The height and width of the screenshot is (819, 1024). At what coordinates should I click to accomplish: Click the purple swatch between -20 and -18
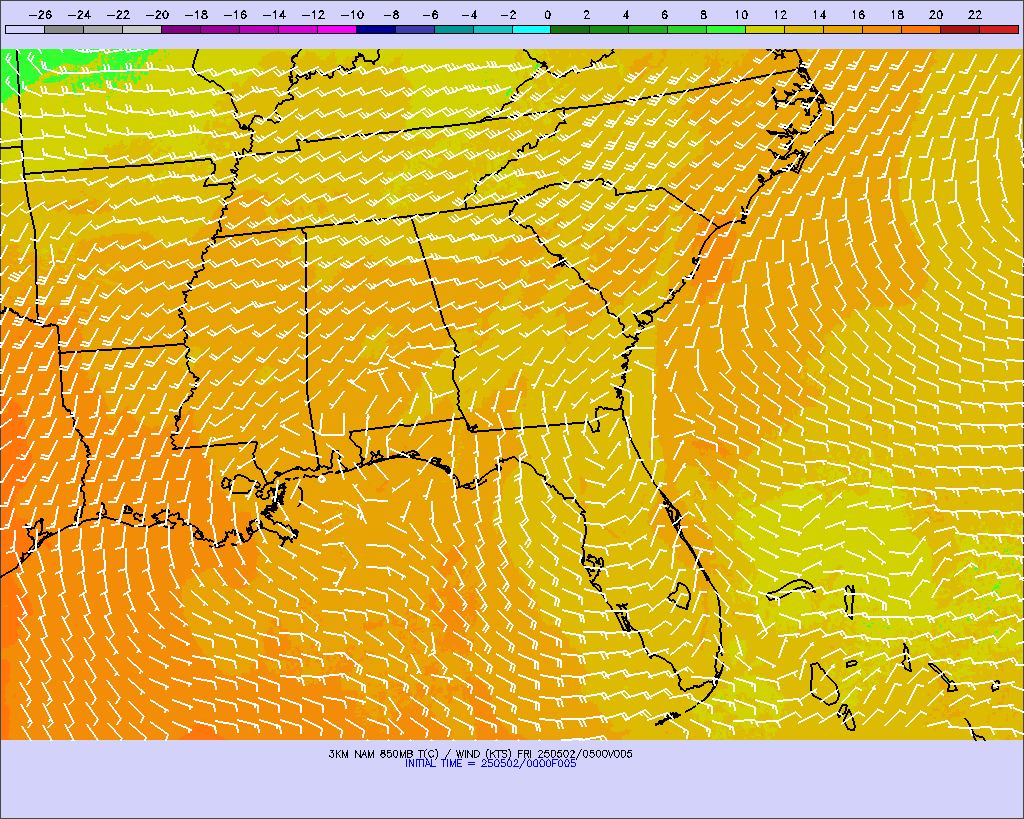(181, 29)
